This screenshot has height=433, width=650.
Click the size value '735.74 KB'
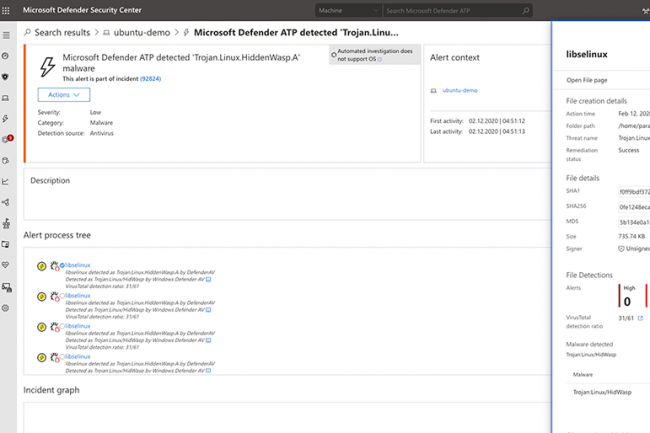pyautogui.click(x=632, y=236)
